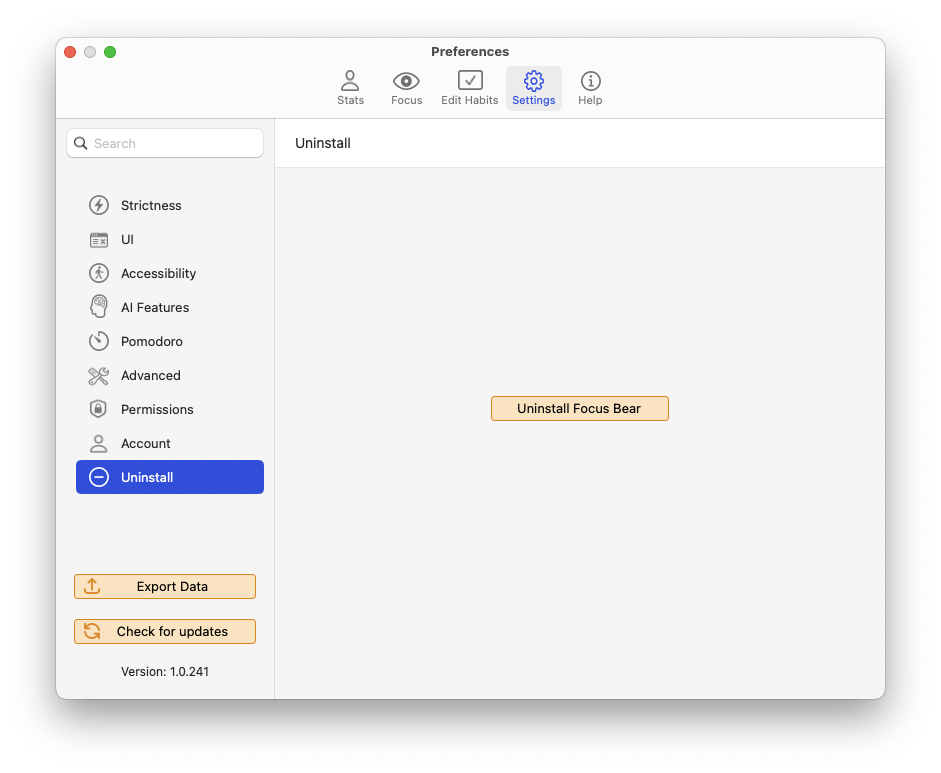Click the upload icon on Export Data
941x773 pixels.
click(x=92, y=586)
